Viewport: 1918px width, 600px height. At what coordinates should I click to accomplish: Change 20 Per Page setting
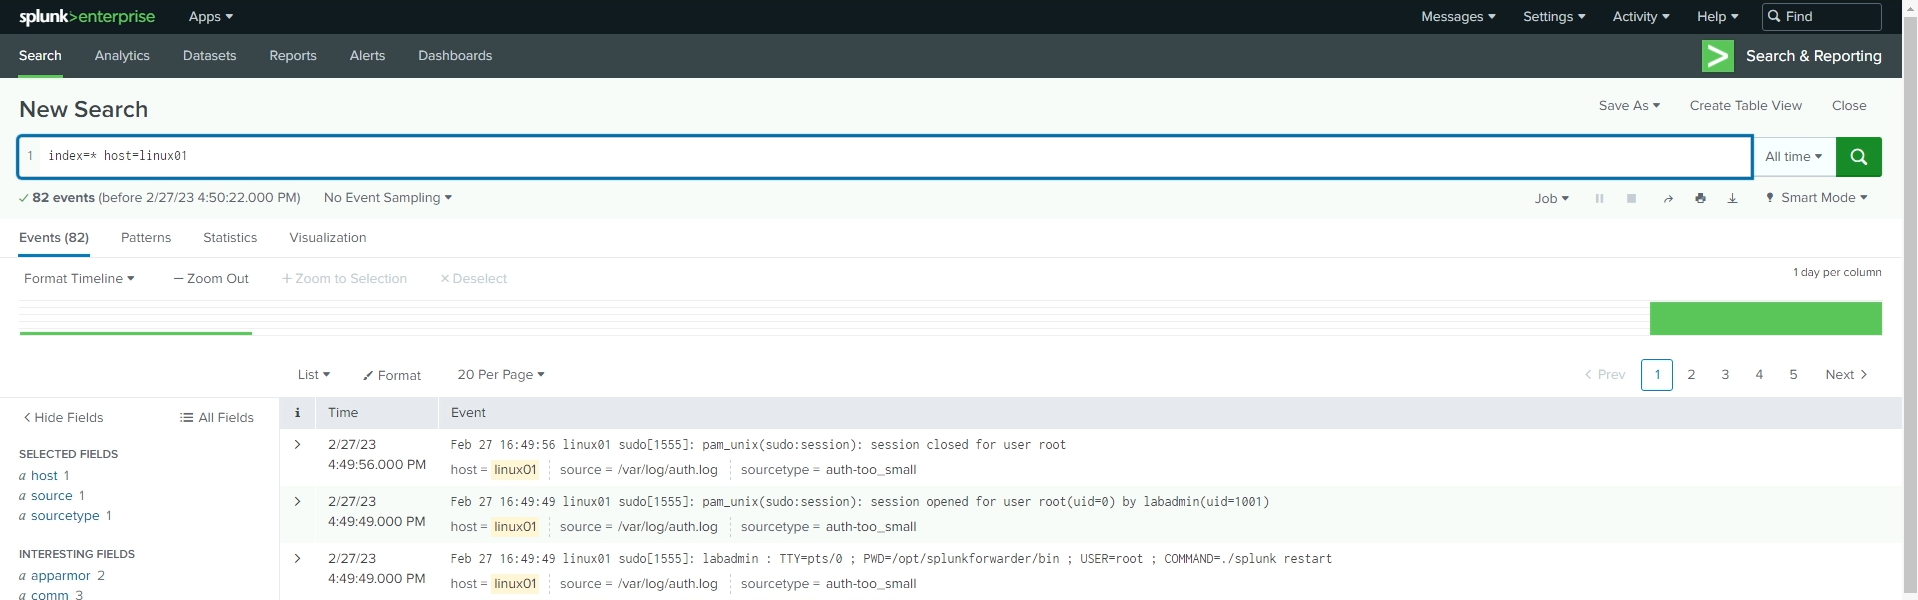(x=501, y=375)
